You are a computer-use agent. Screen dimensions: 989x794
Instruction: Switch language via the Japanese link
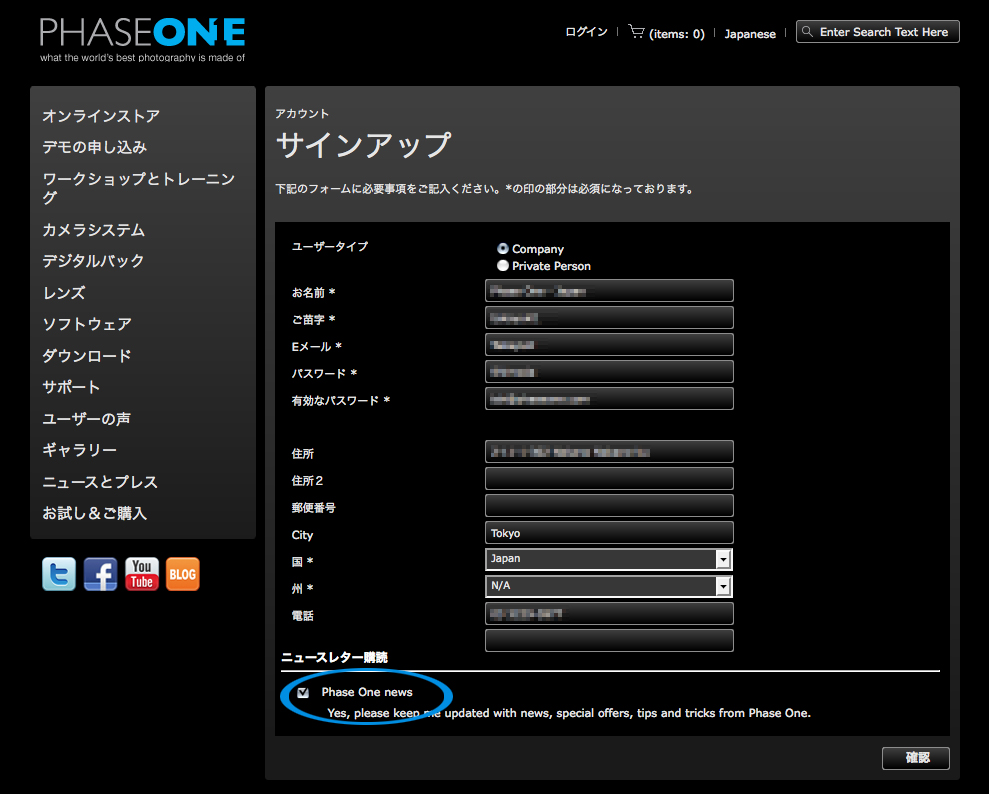(x=750, y=33)
